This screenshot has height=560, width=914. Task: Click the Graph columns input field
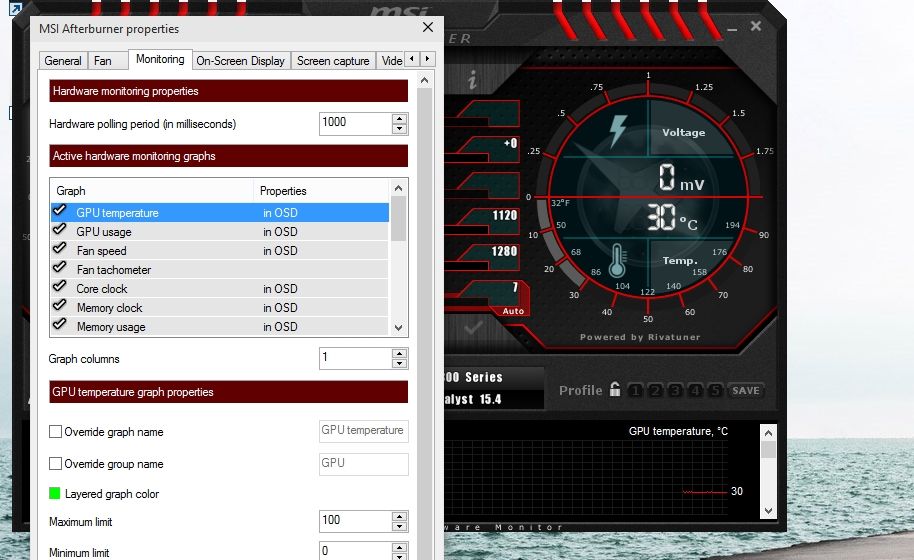tap(356, 358)
